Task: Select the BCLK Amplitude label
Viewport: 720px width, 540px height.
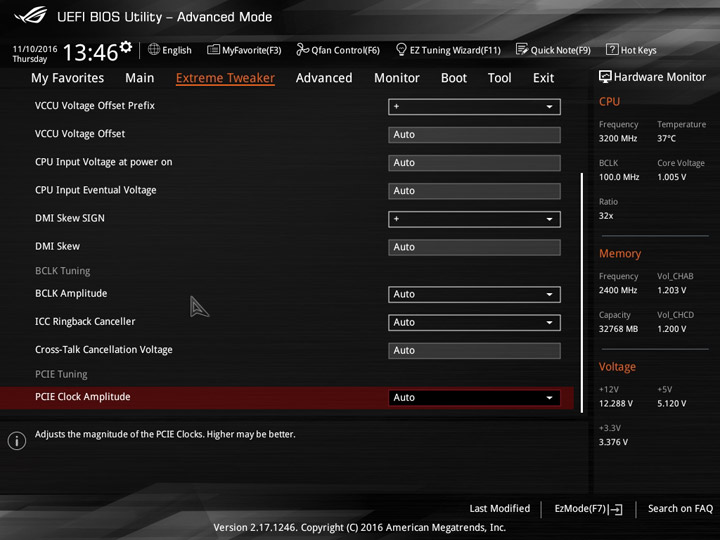Action: click(x=71, y=293)
